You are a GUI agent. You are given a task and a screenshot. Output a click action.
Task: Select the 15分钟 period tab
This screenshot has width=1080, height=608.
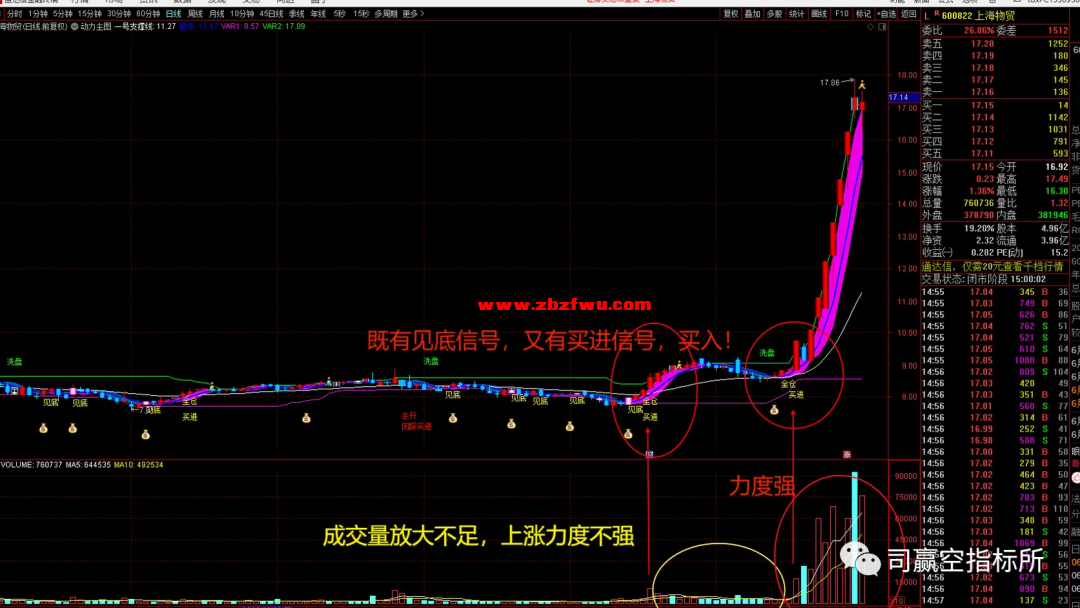point(90,14)
